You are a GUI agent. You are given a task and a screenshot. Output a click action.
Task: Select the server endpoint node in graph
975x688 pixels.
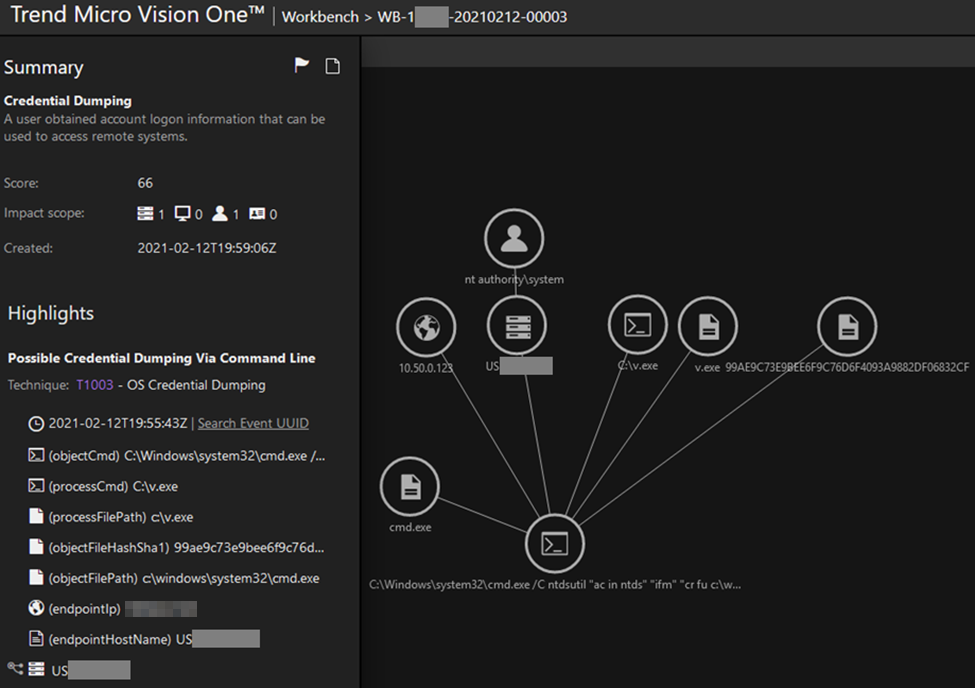pos(517,326)
